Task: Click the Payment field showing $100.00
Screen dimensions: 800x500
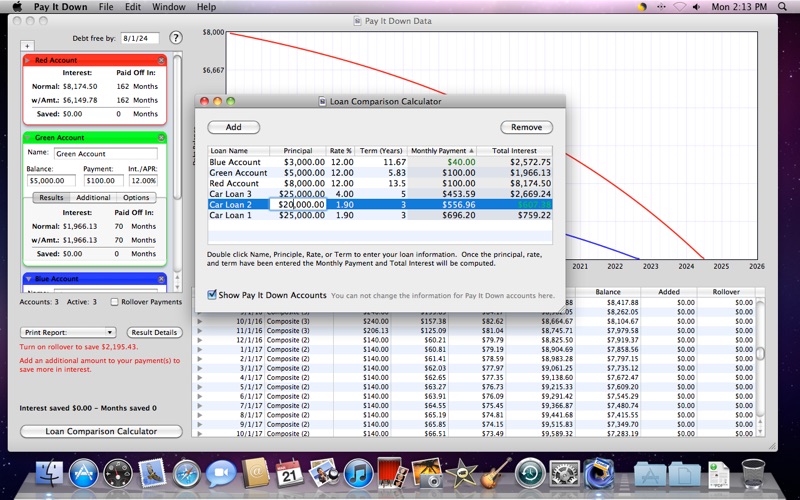Action: pyautogui.click(x=103, y=181)
